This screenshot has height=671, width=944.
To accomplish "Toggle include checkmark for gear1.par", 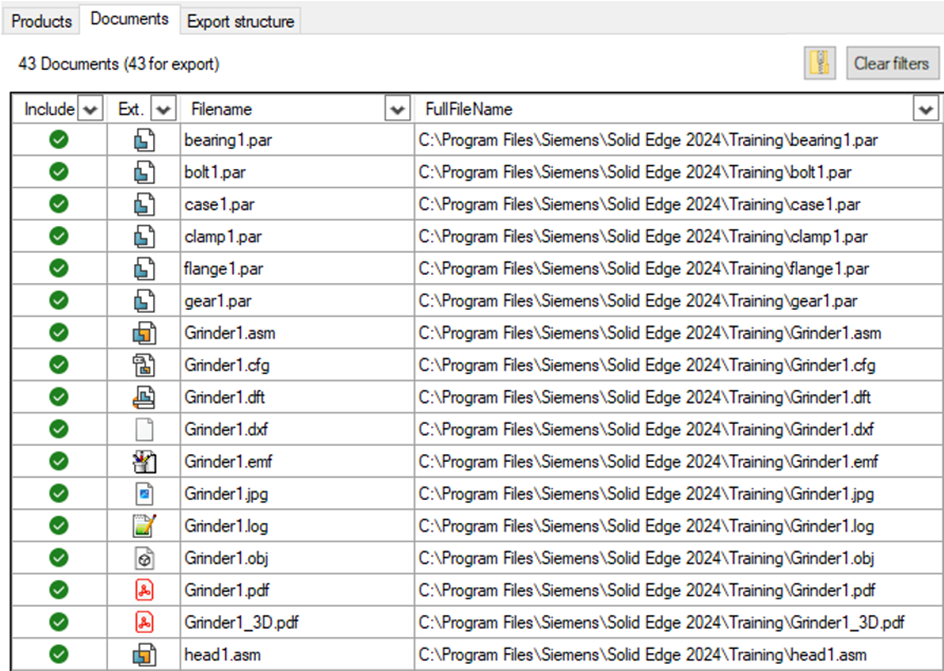I will pos(59,300).
